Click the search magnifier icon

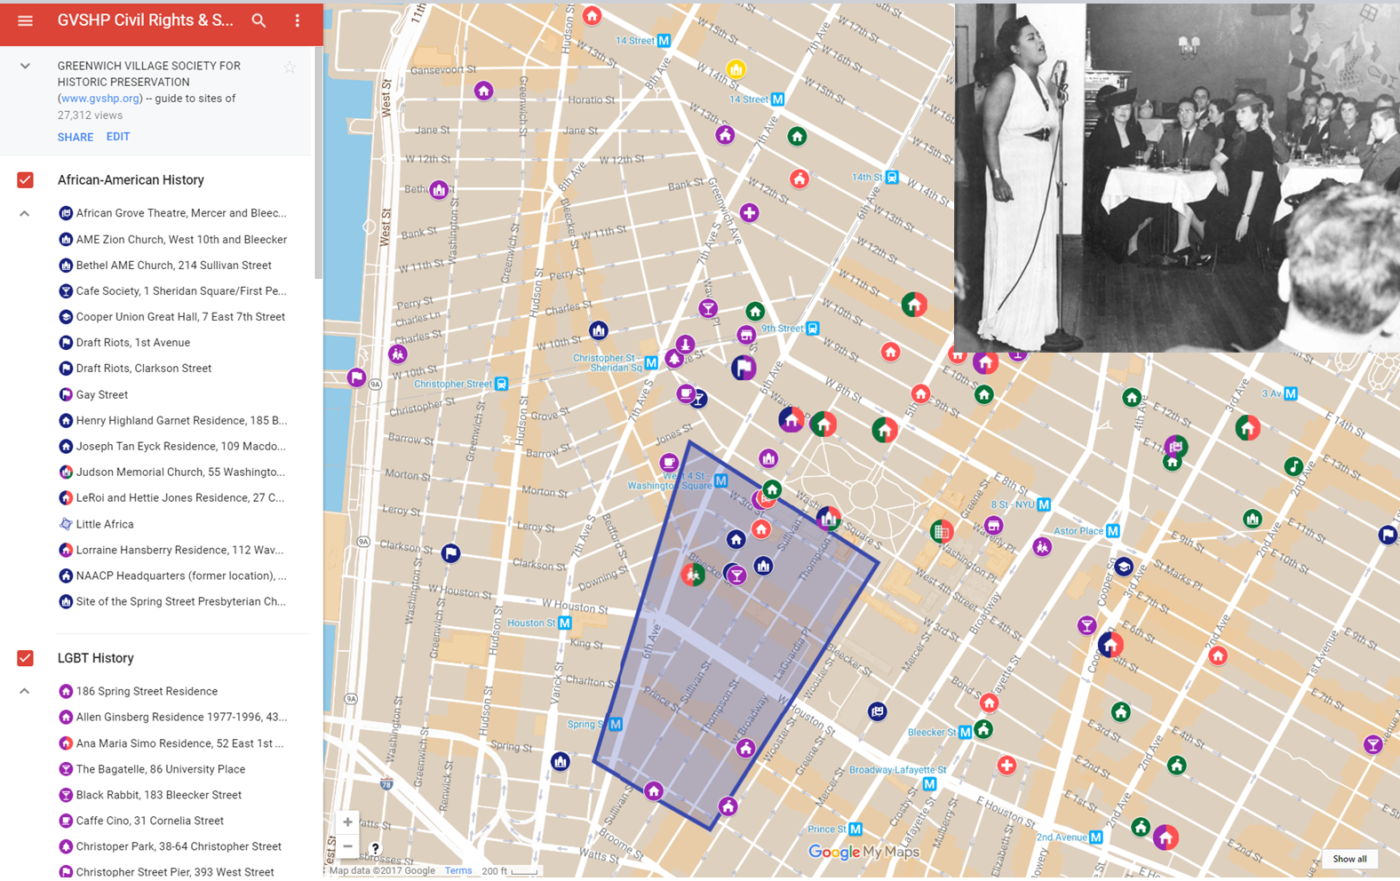pos(259,21)
